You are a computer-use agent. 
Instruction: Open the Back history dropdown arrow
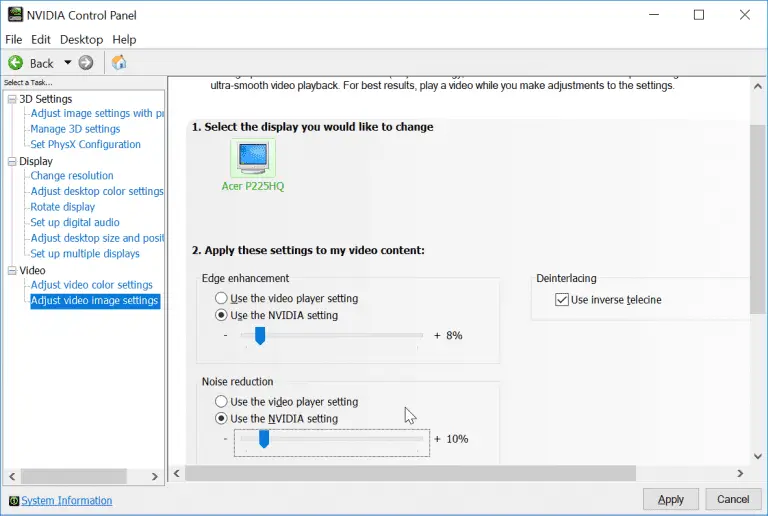pyautogui.click(x=68, y=63)
